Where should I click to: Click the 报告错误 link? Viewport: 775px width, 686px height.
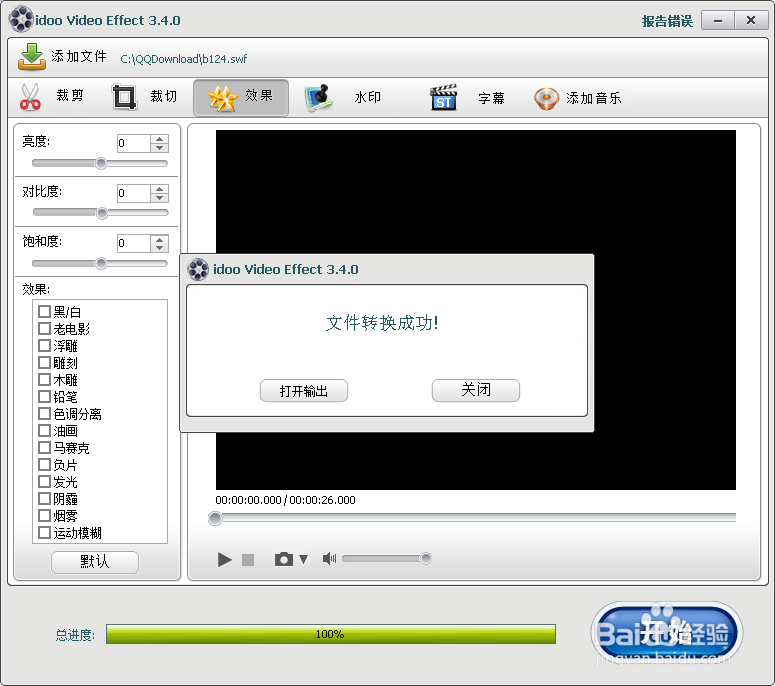(x=667, y=21)
